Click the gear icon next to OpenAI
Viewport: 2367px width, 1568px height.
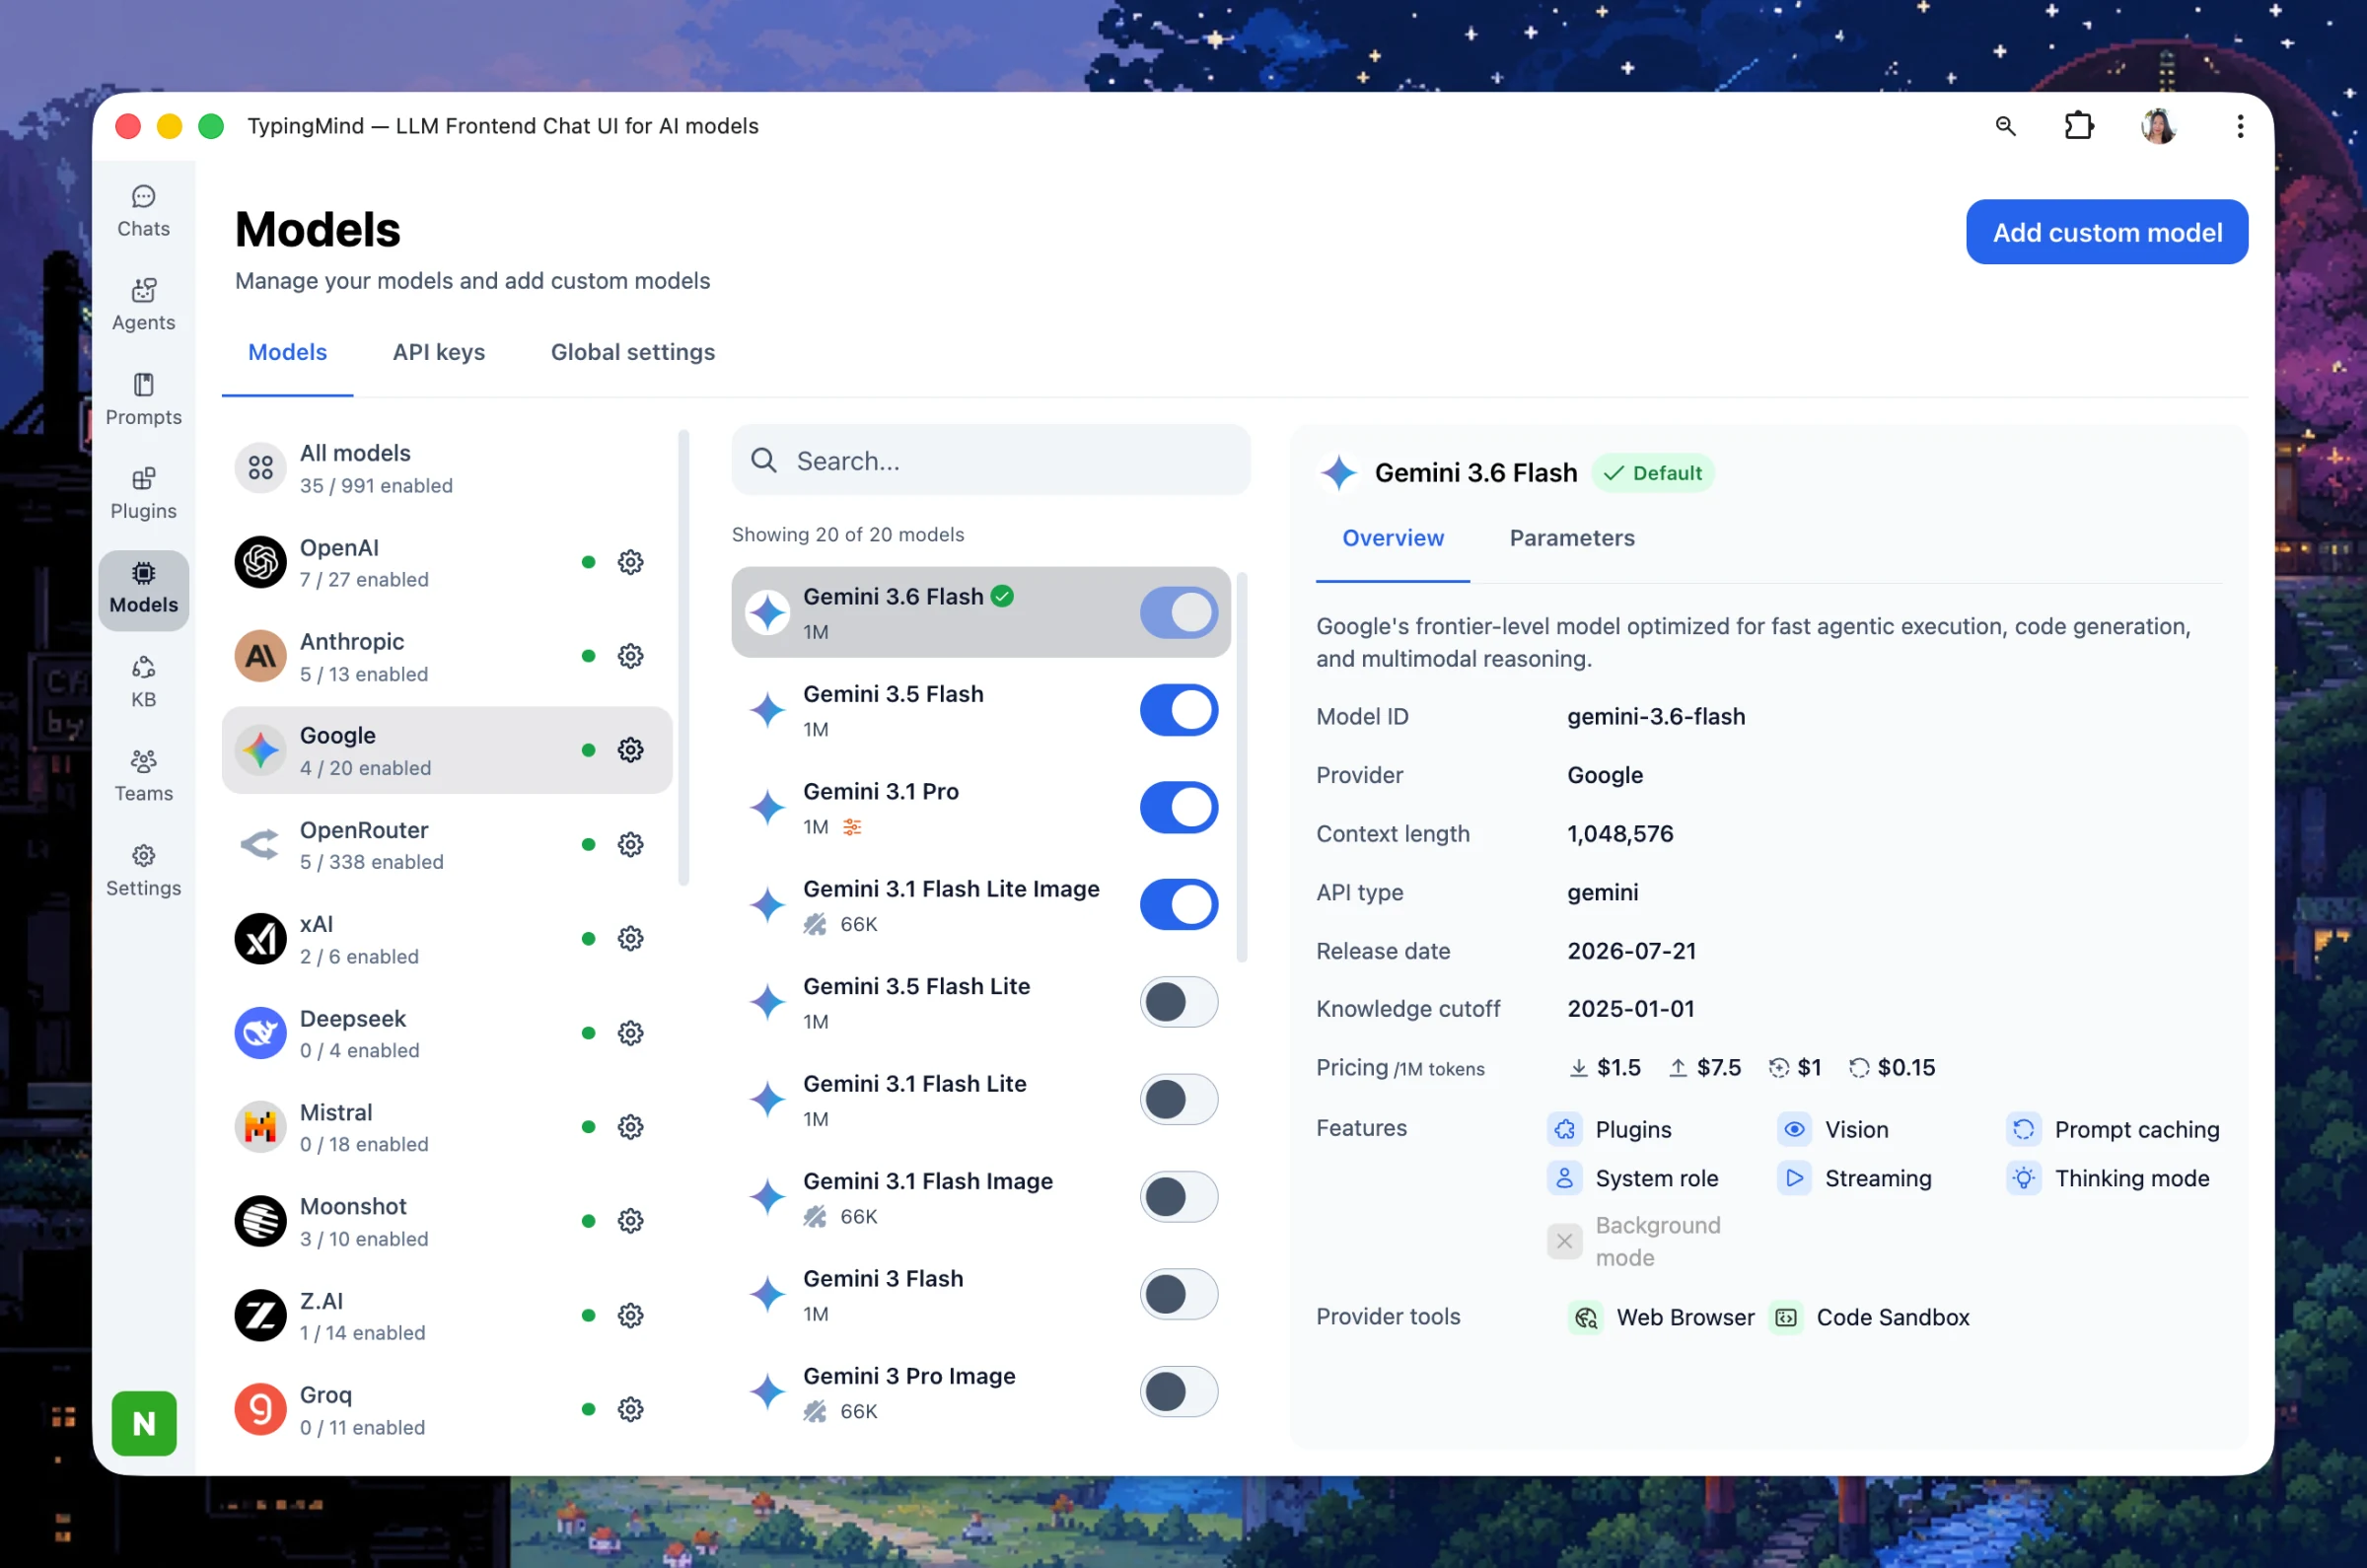pyautogui.click(x=630, y=562)
